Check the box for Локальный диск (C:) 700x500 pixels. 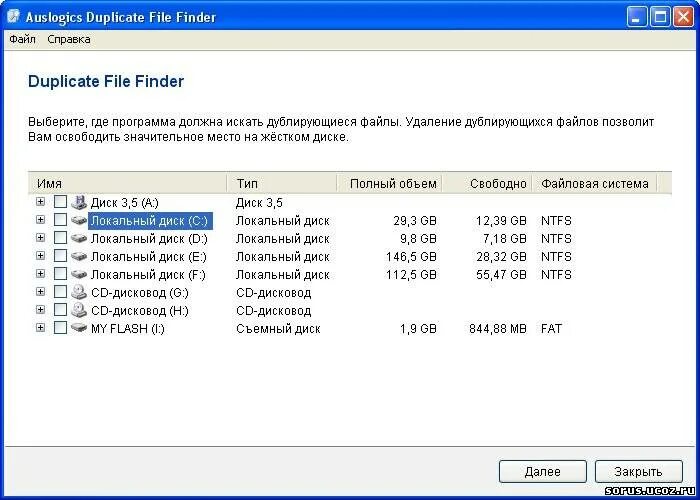[x=60, y=220]
